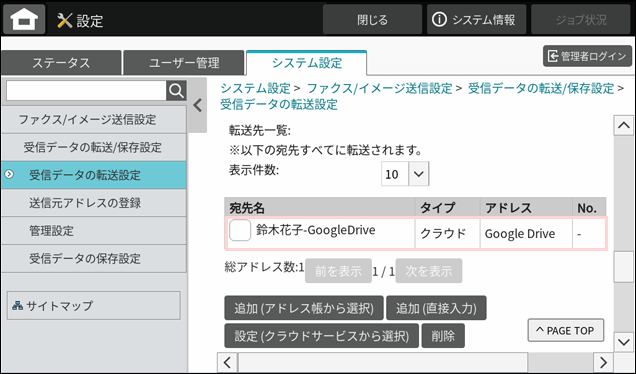Follow the システム設定 breadcrumb link
This screenshot has width=636, height=374.
[256, 88]
